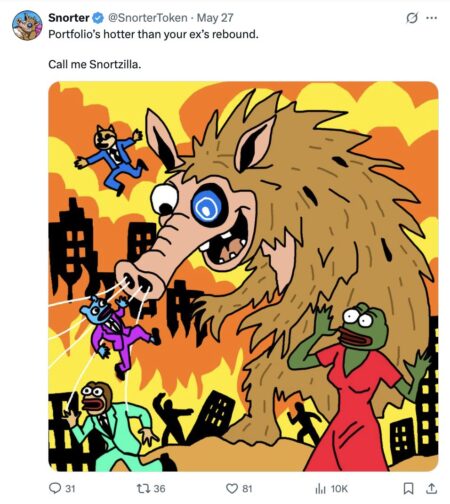Open the May 27 timestamp link
The image size is (450, 504).
tap(215, 18)
